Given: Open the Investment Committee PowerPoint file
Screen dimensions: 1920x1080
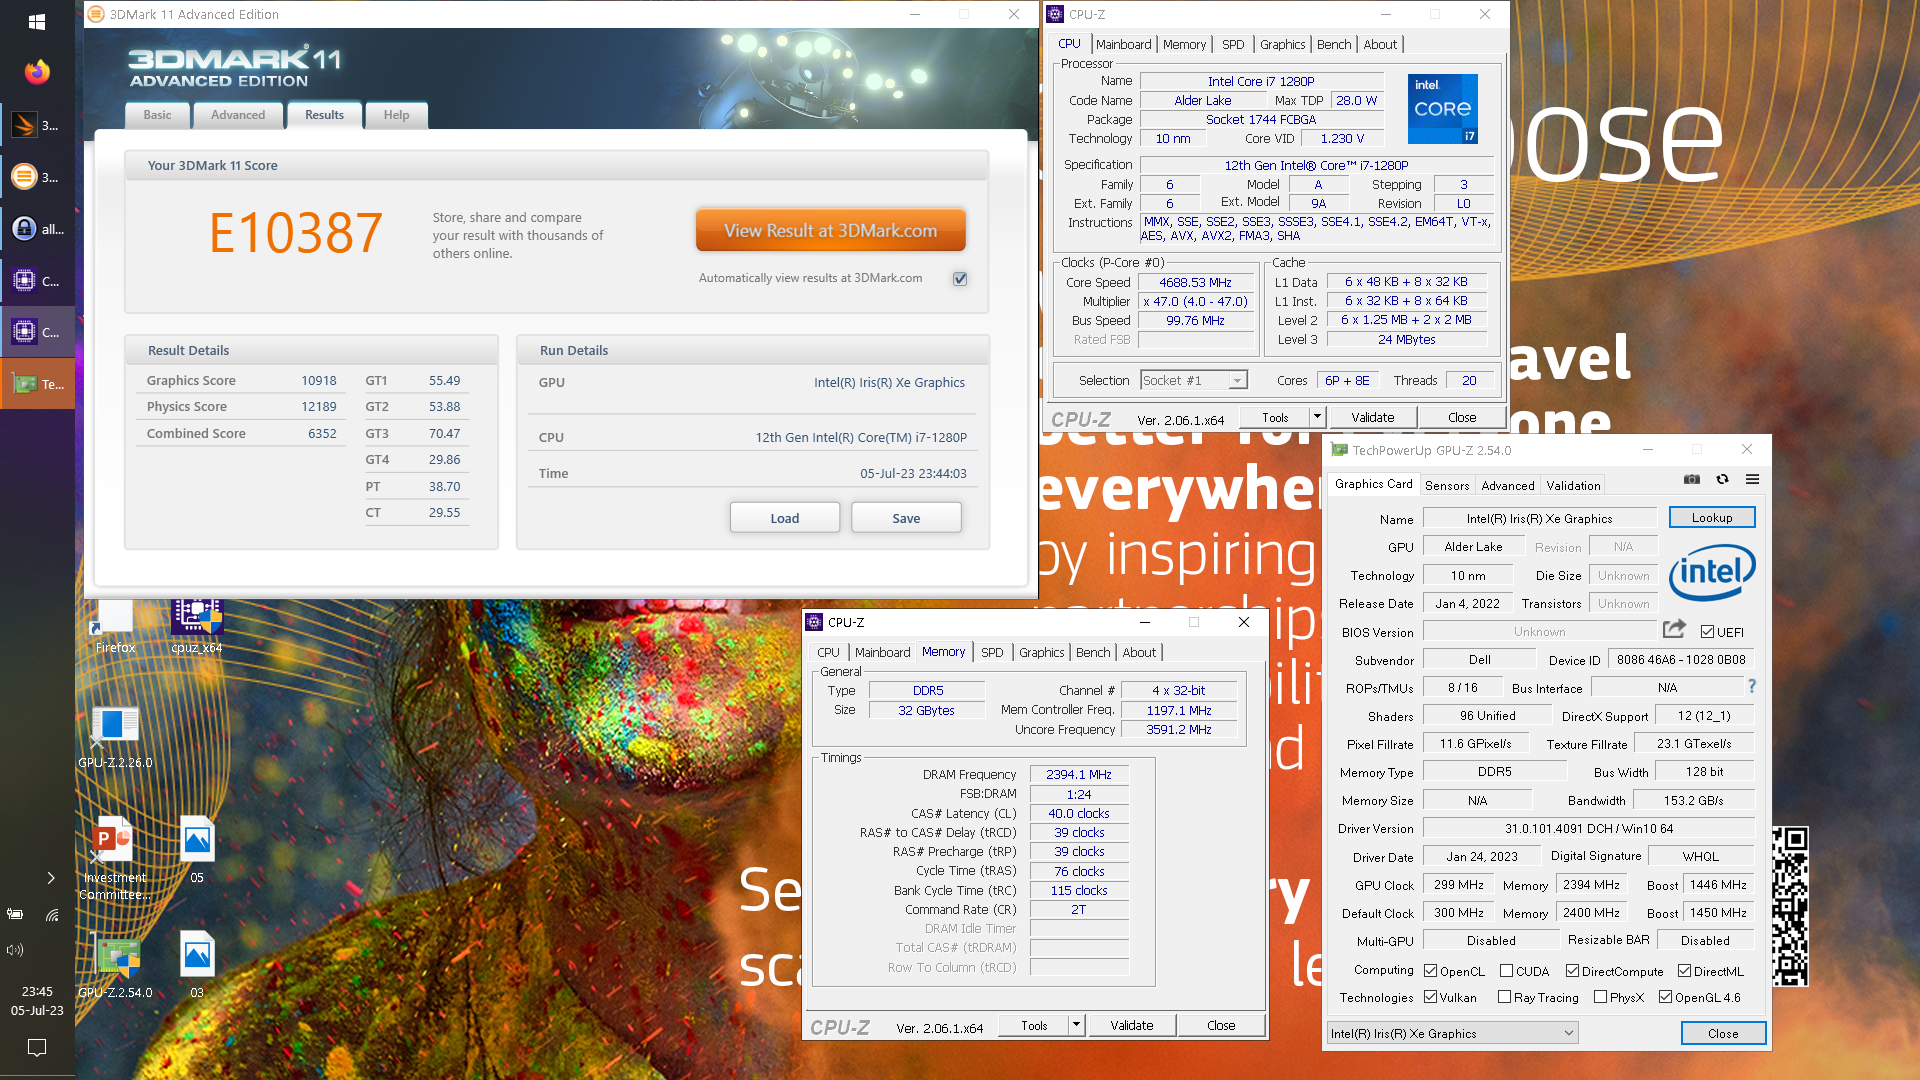Looking at the screenshot, I should pyautogui.click(x=115, y=858).
